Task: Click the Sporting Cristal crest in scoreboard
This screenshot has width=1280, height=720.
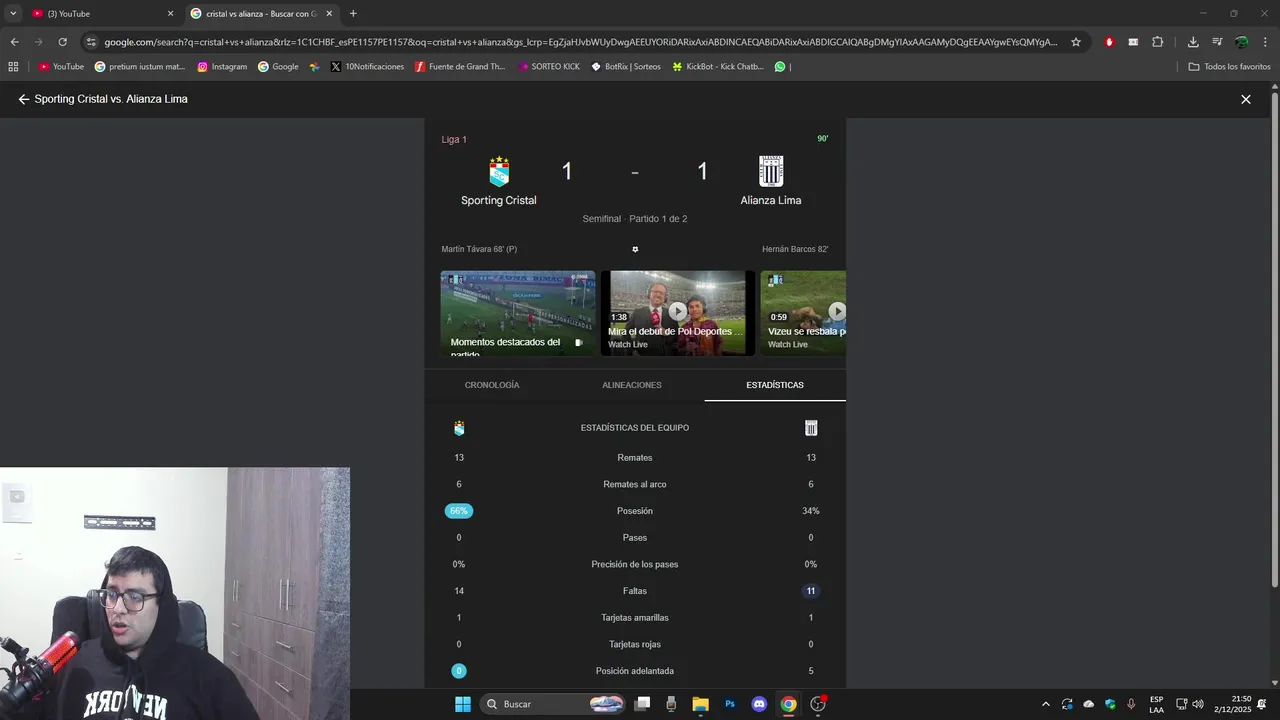Action: [499, 171]
